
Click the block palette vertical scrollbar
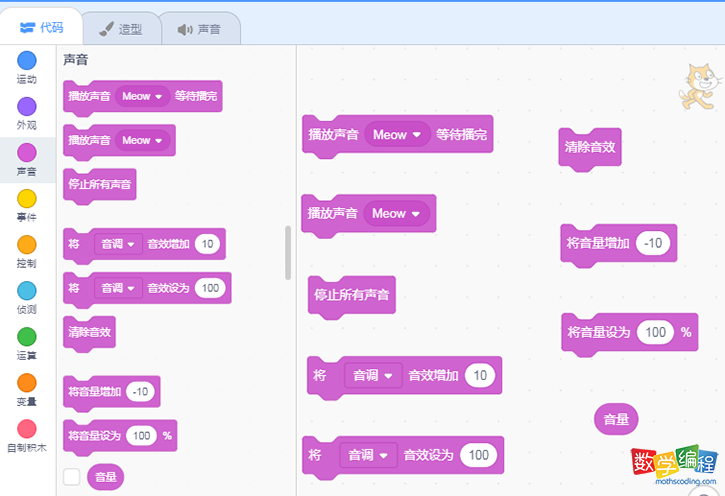pos(288,252)
